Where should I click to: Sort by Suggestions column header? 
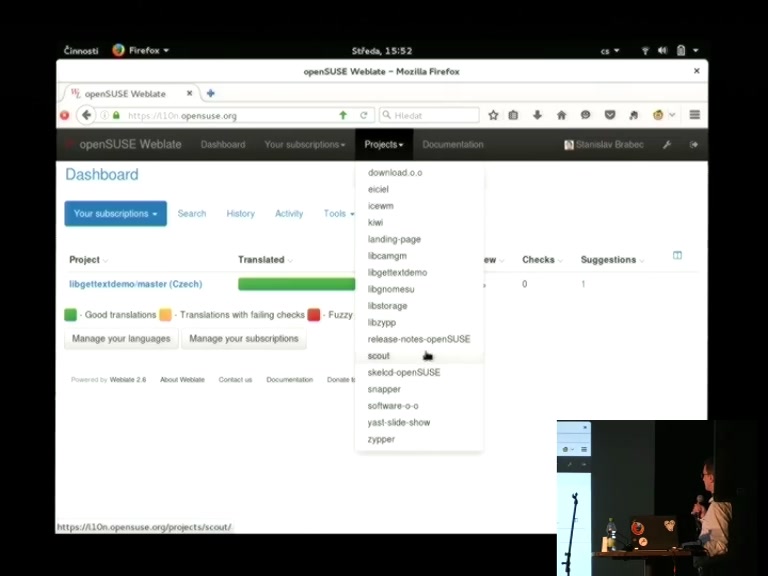click(x=612, y=260)
